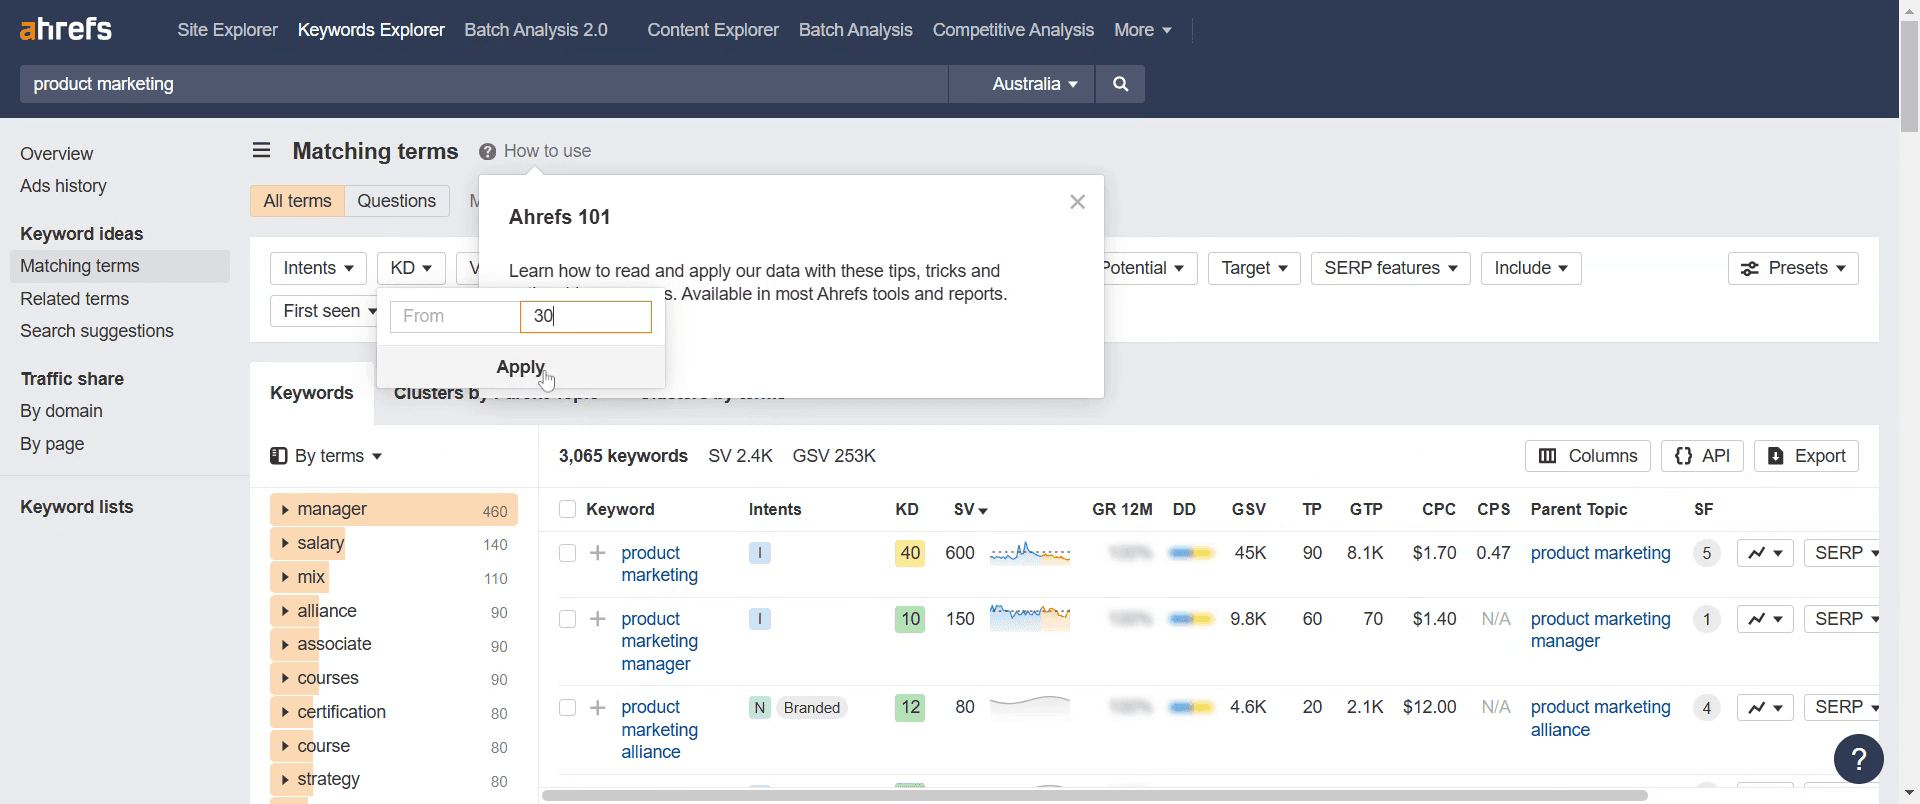
Task: Open the Overview sidebar link
Action: 56,154
